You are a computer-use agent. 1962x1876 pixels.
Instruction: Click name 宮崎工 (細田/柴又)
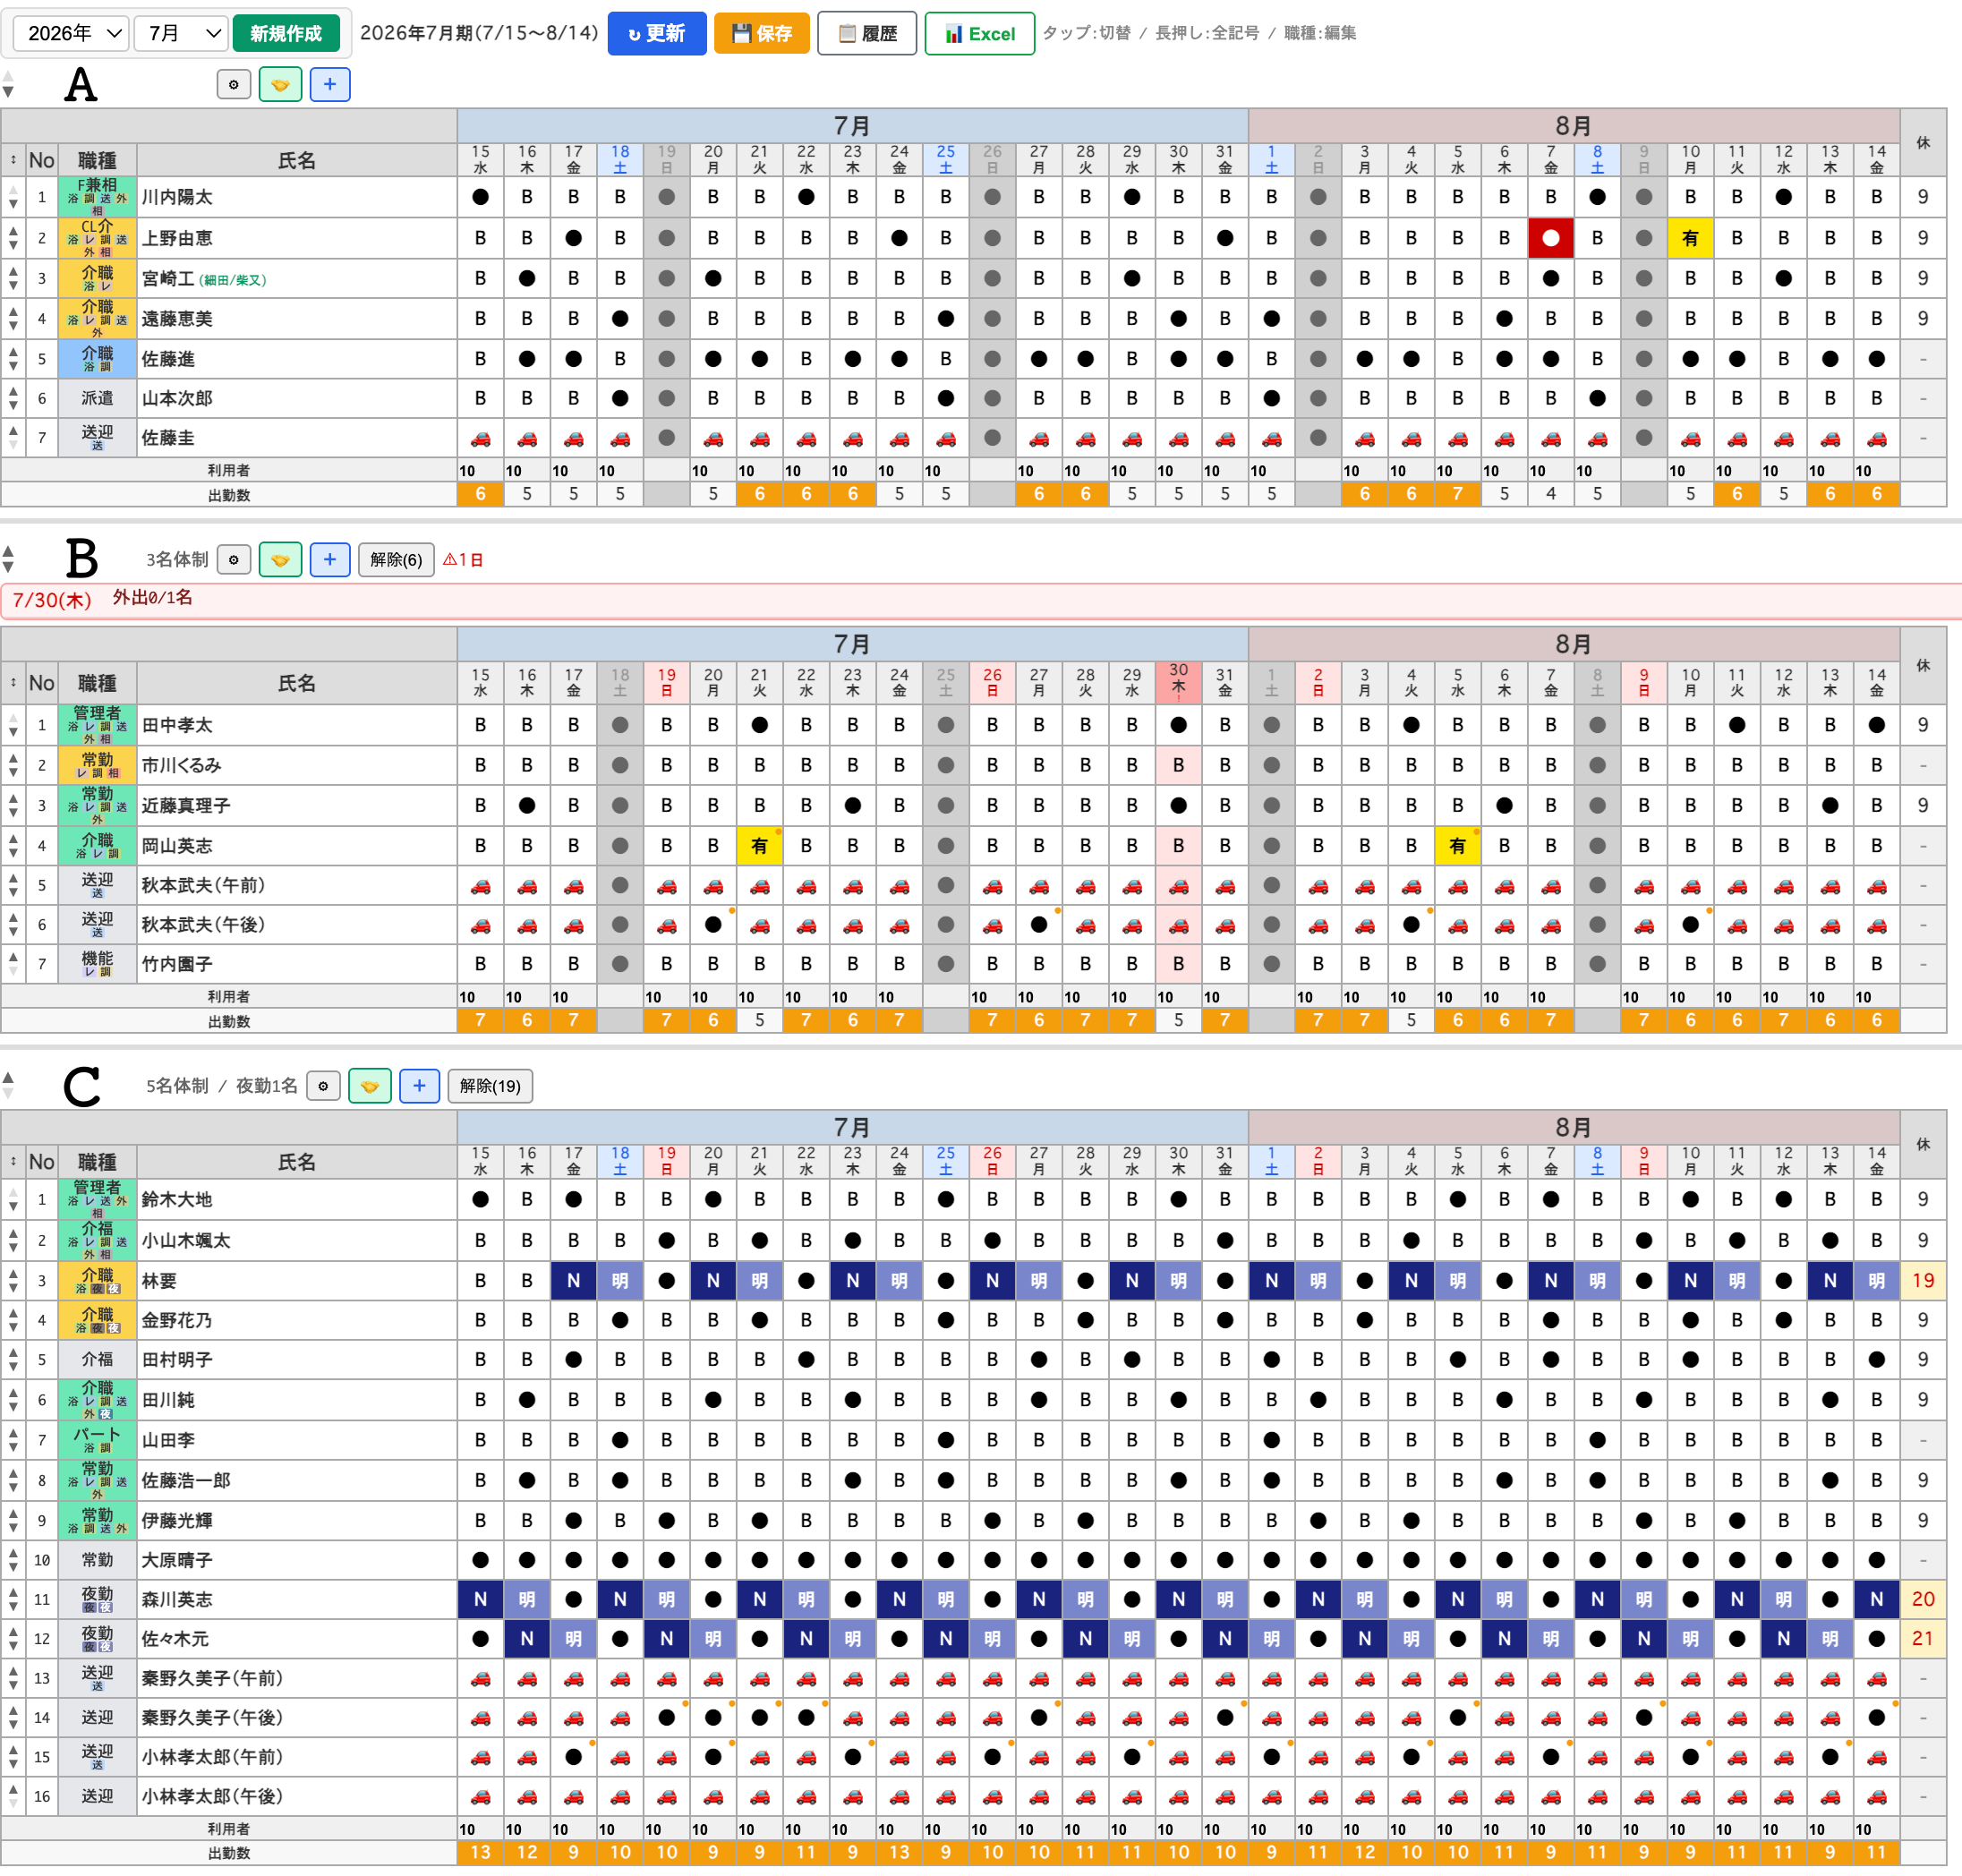click(x=204, y=279)
